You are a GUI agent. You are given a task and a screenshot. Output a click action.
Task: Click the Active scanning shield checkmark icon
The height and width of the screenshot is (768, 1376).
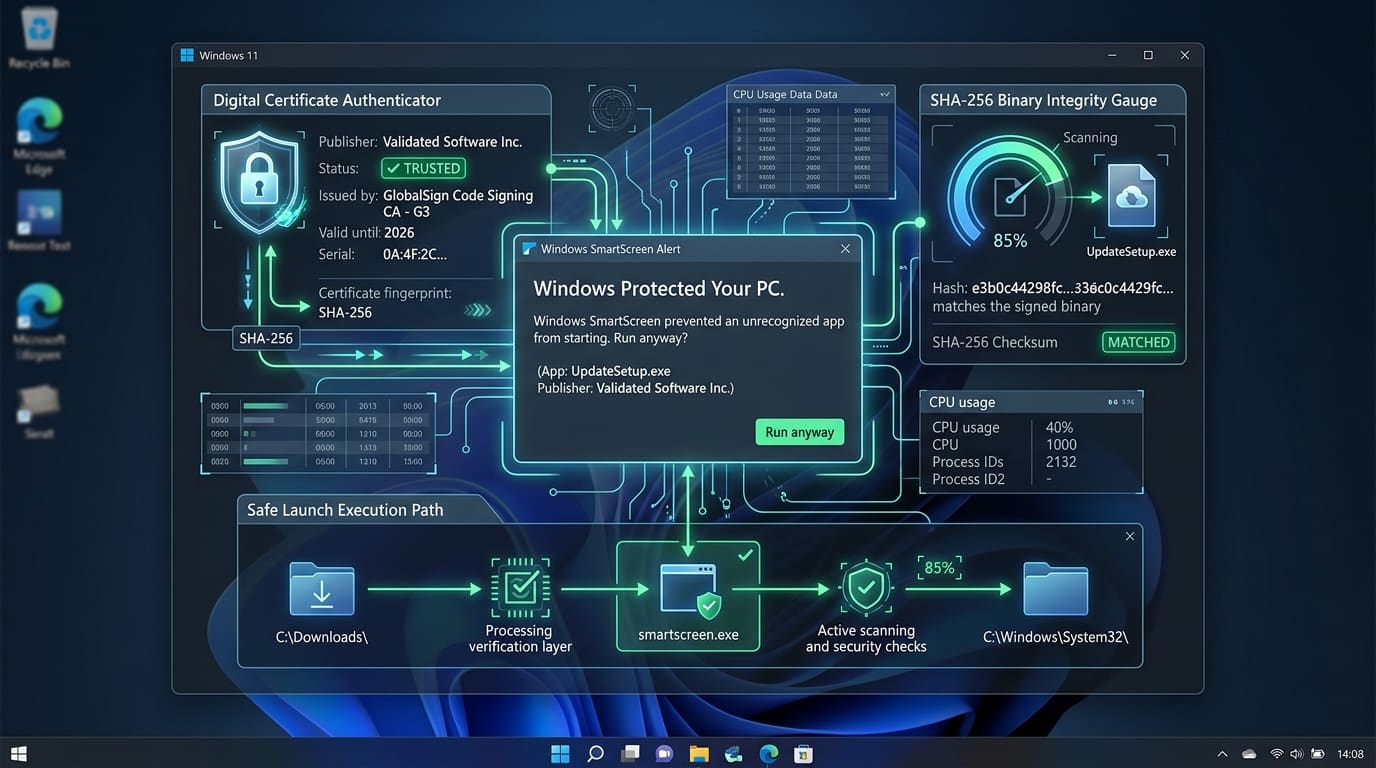pos(866,589)
